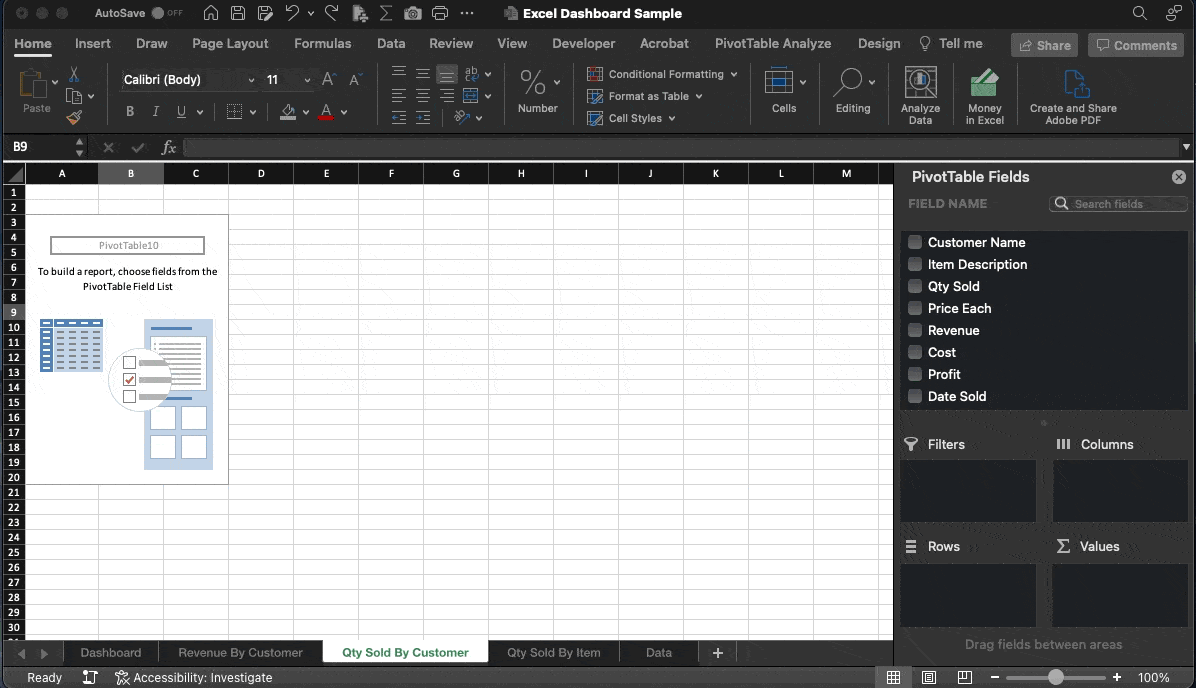Check the Revenue field checkbox
Screen dimensions: 1196x688
914,330
